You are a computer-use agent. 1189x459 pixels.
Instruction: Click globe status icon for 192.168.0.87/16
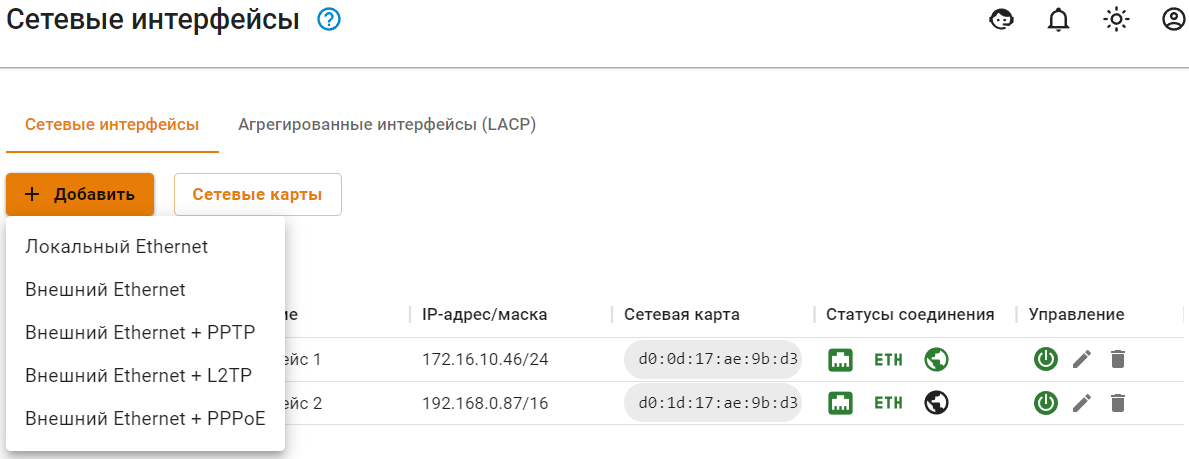pos(936,403)
